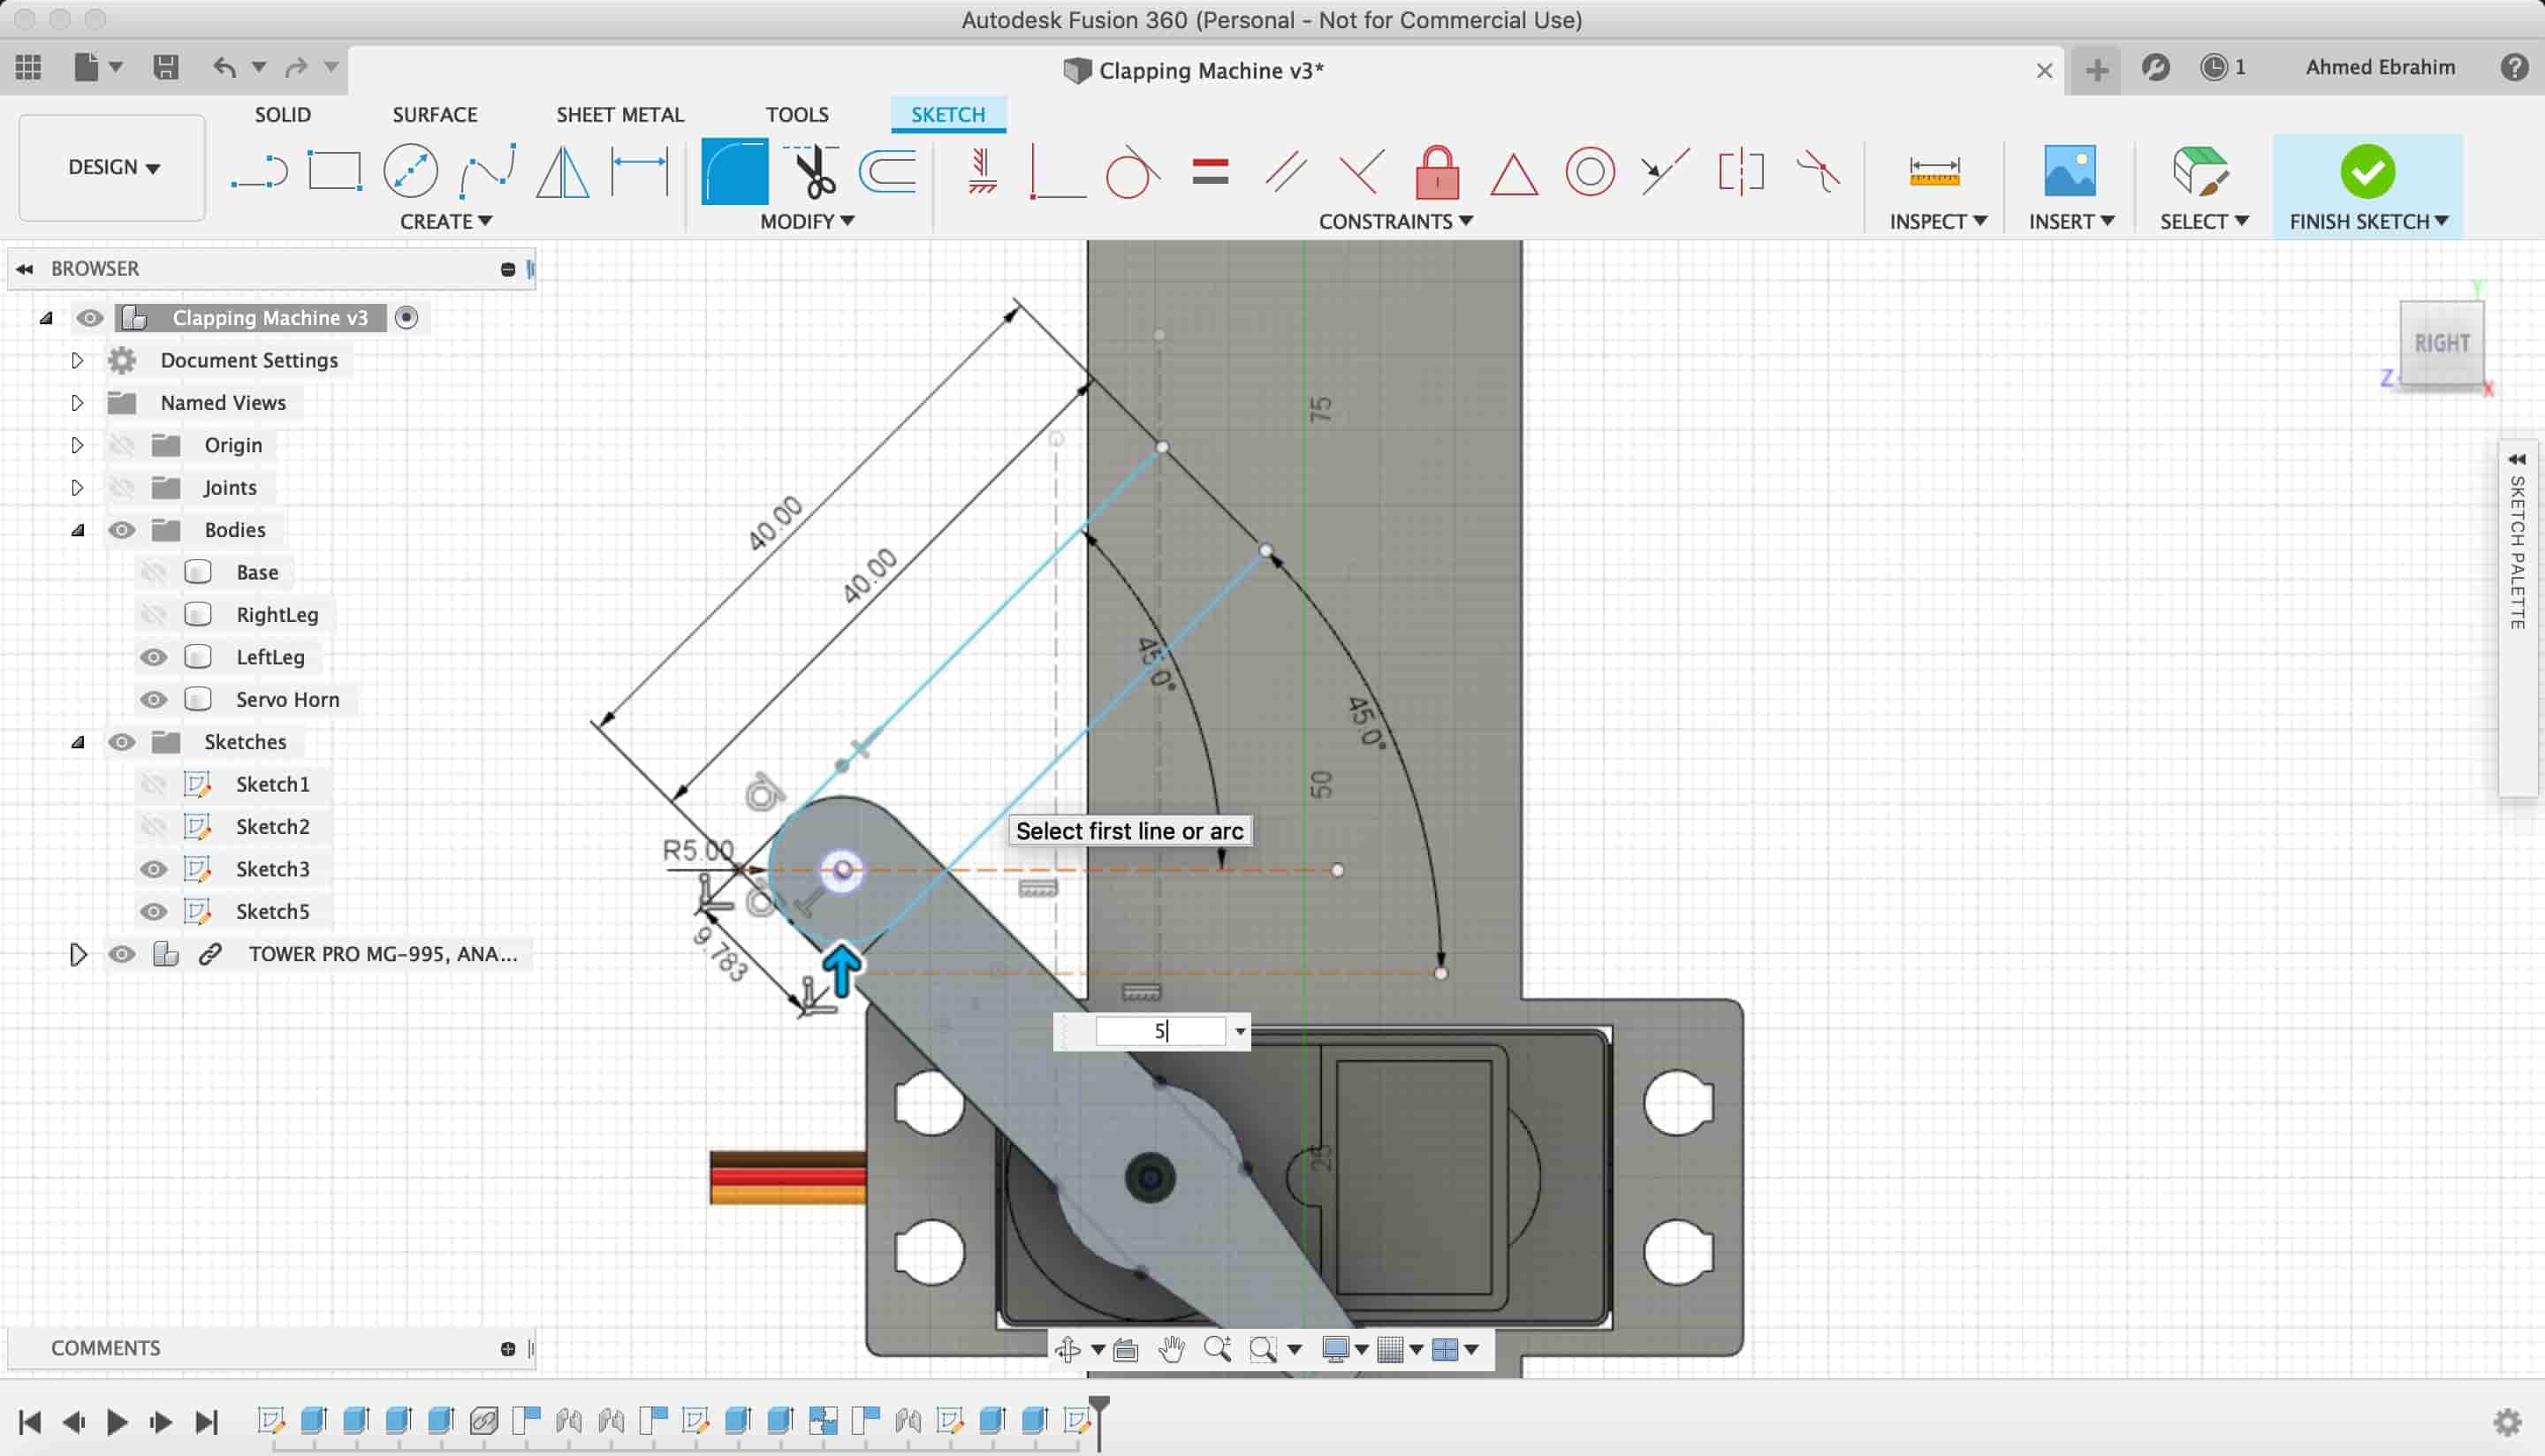The image size is (2545, 1456).
Task: Hide Sketch5 using its eye icon
Action: tap(153, 911)
